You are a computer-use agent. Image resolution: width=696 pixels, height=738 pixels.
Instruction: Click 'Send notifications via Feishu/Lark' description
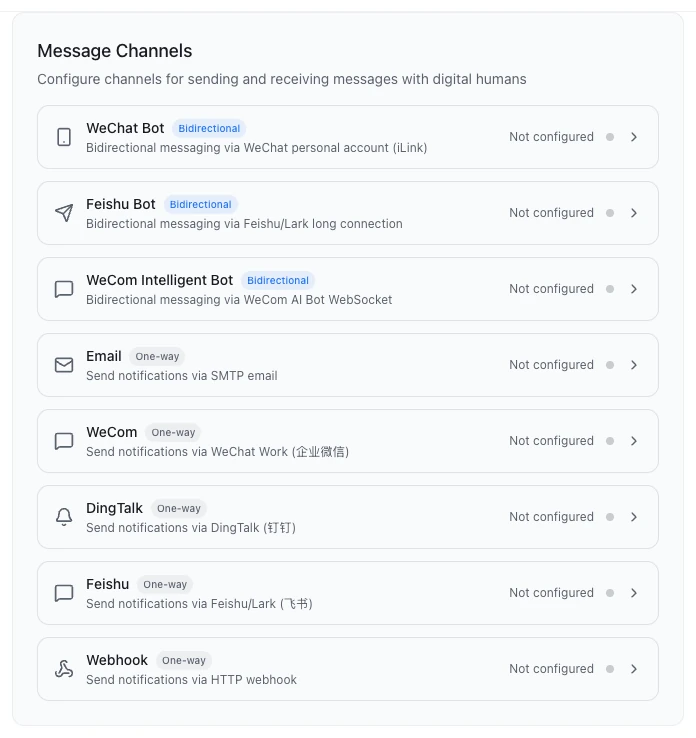(200, 604)
